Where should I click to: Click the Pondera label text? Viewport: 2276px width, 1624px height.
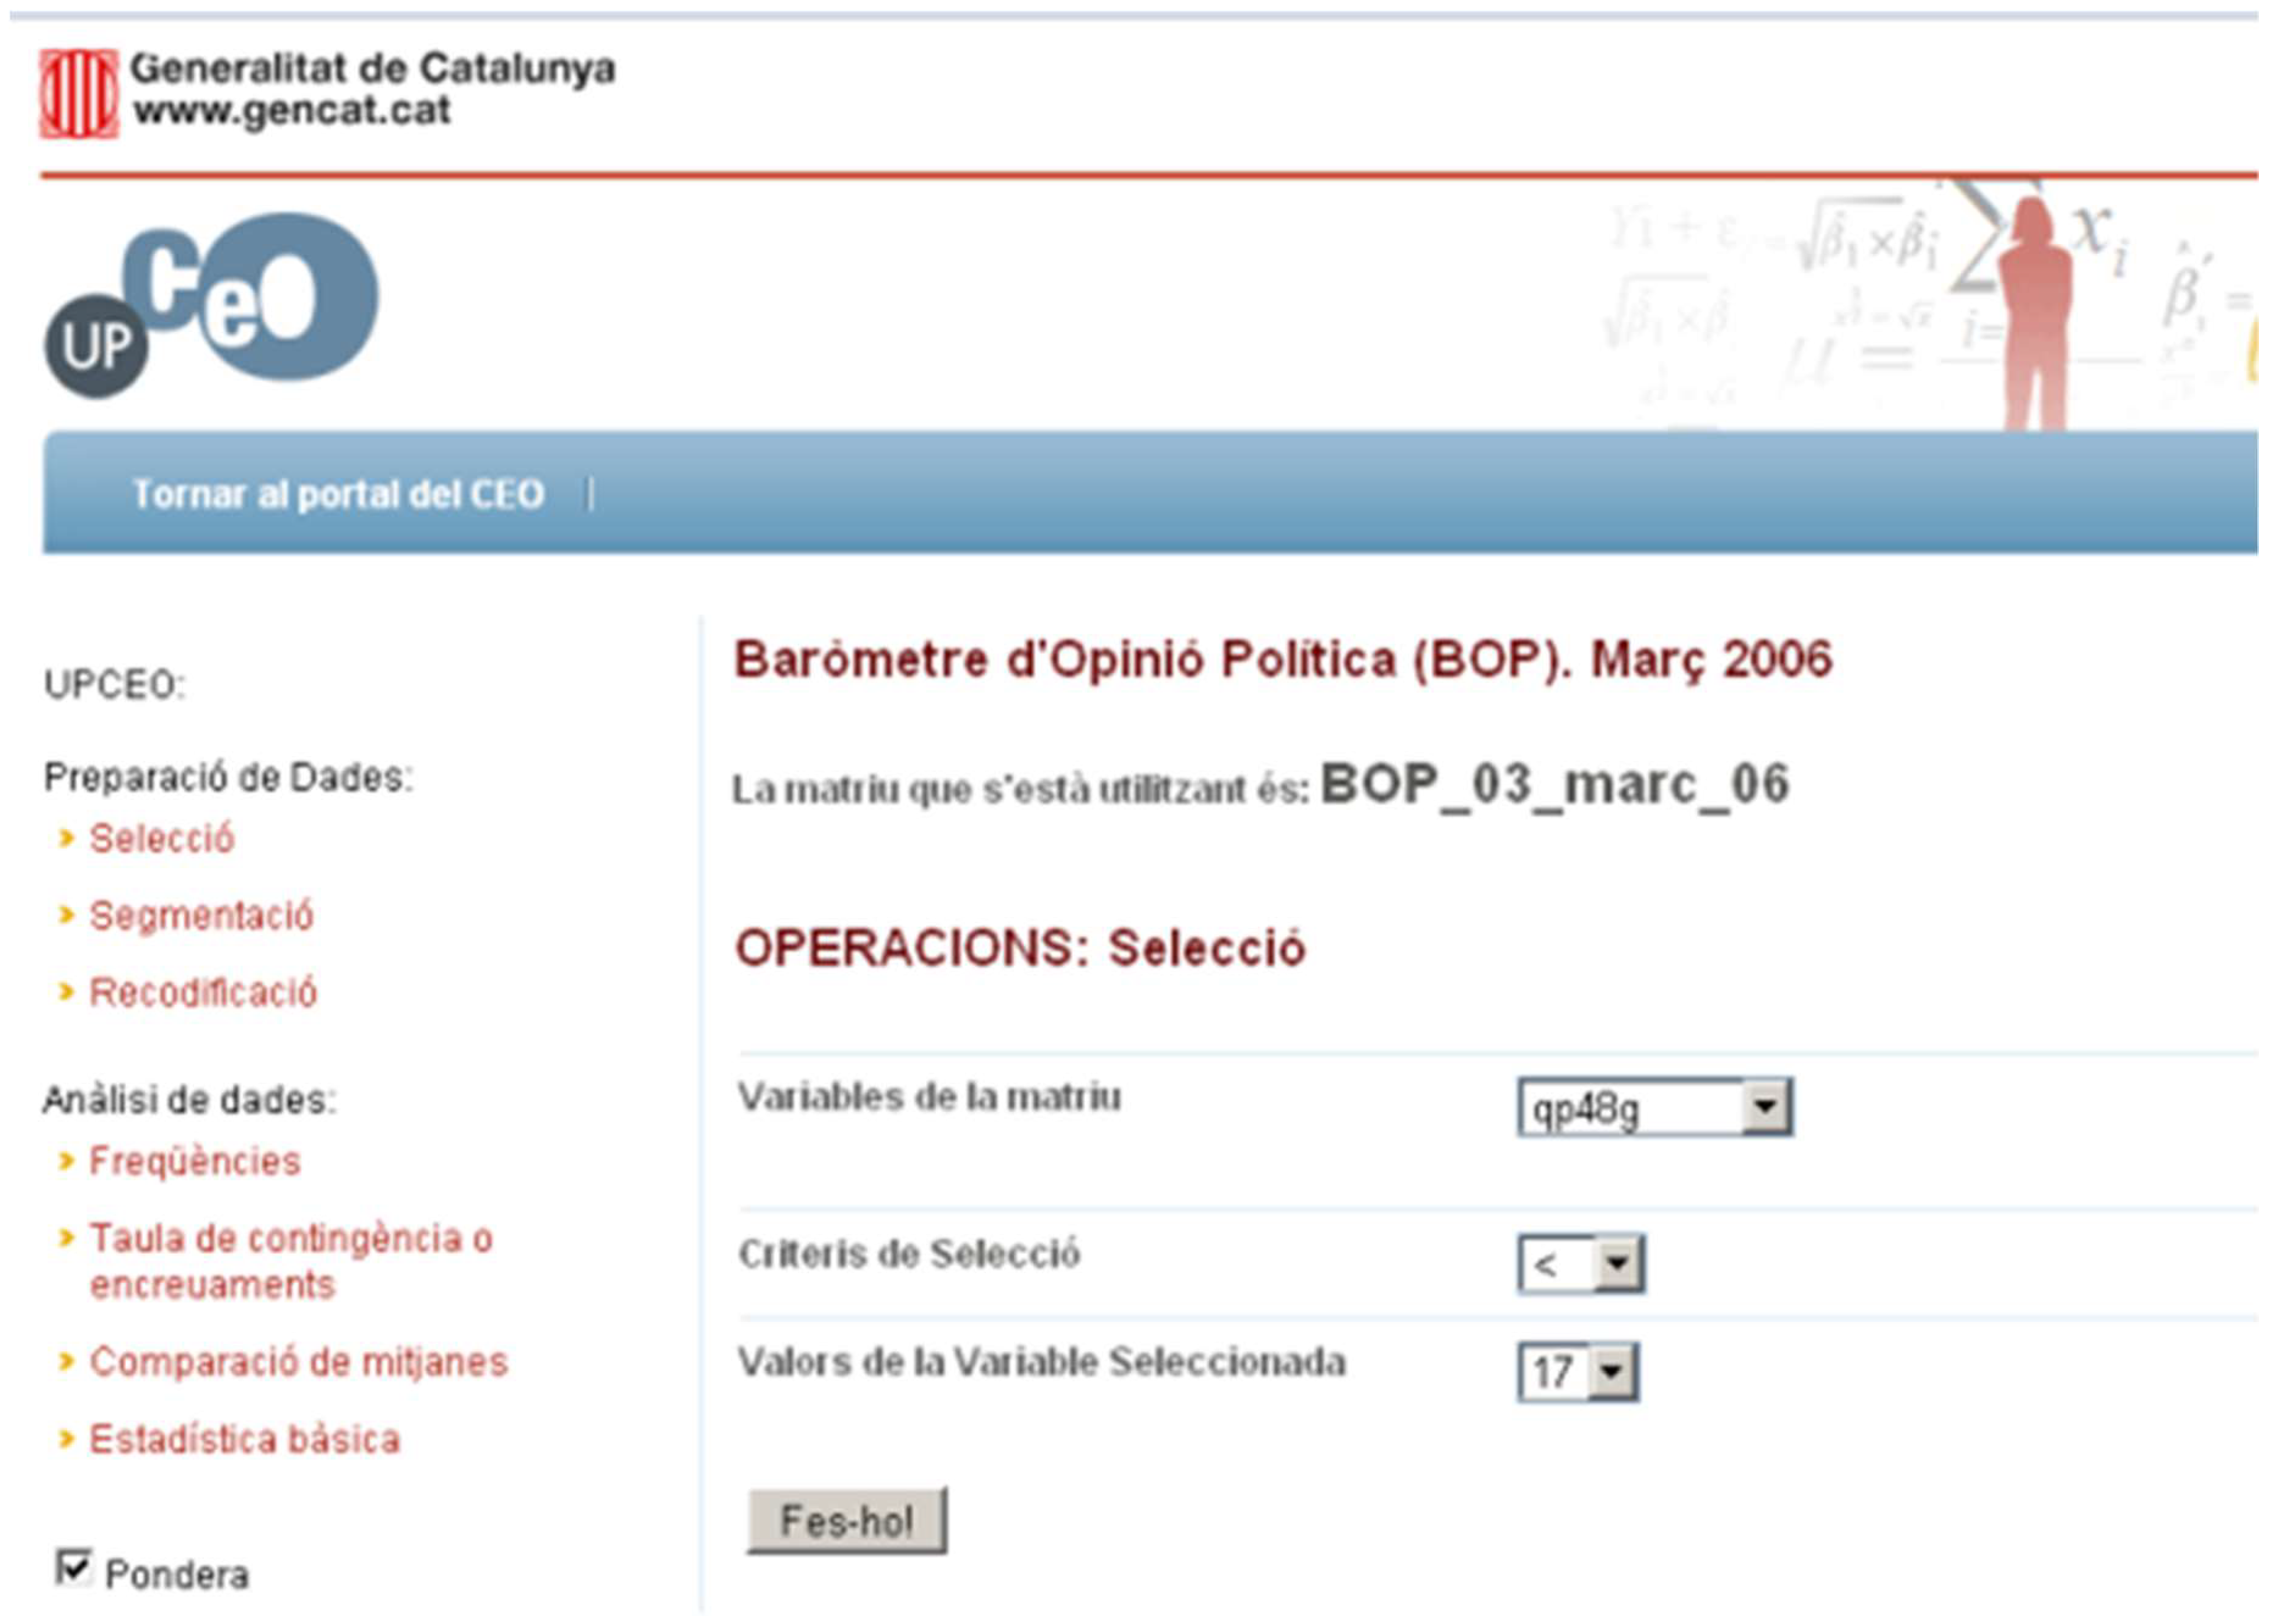pyautogui.click(x=177, y=1575)
